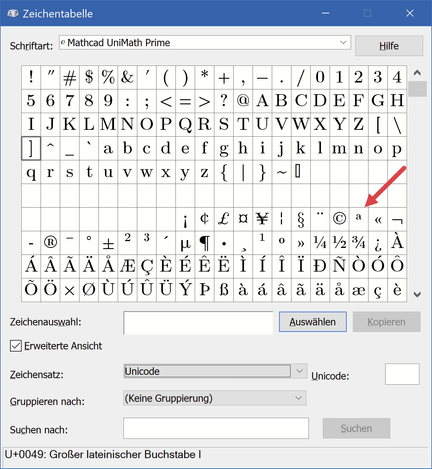Click the Hilfe button

point(389,46)
